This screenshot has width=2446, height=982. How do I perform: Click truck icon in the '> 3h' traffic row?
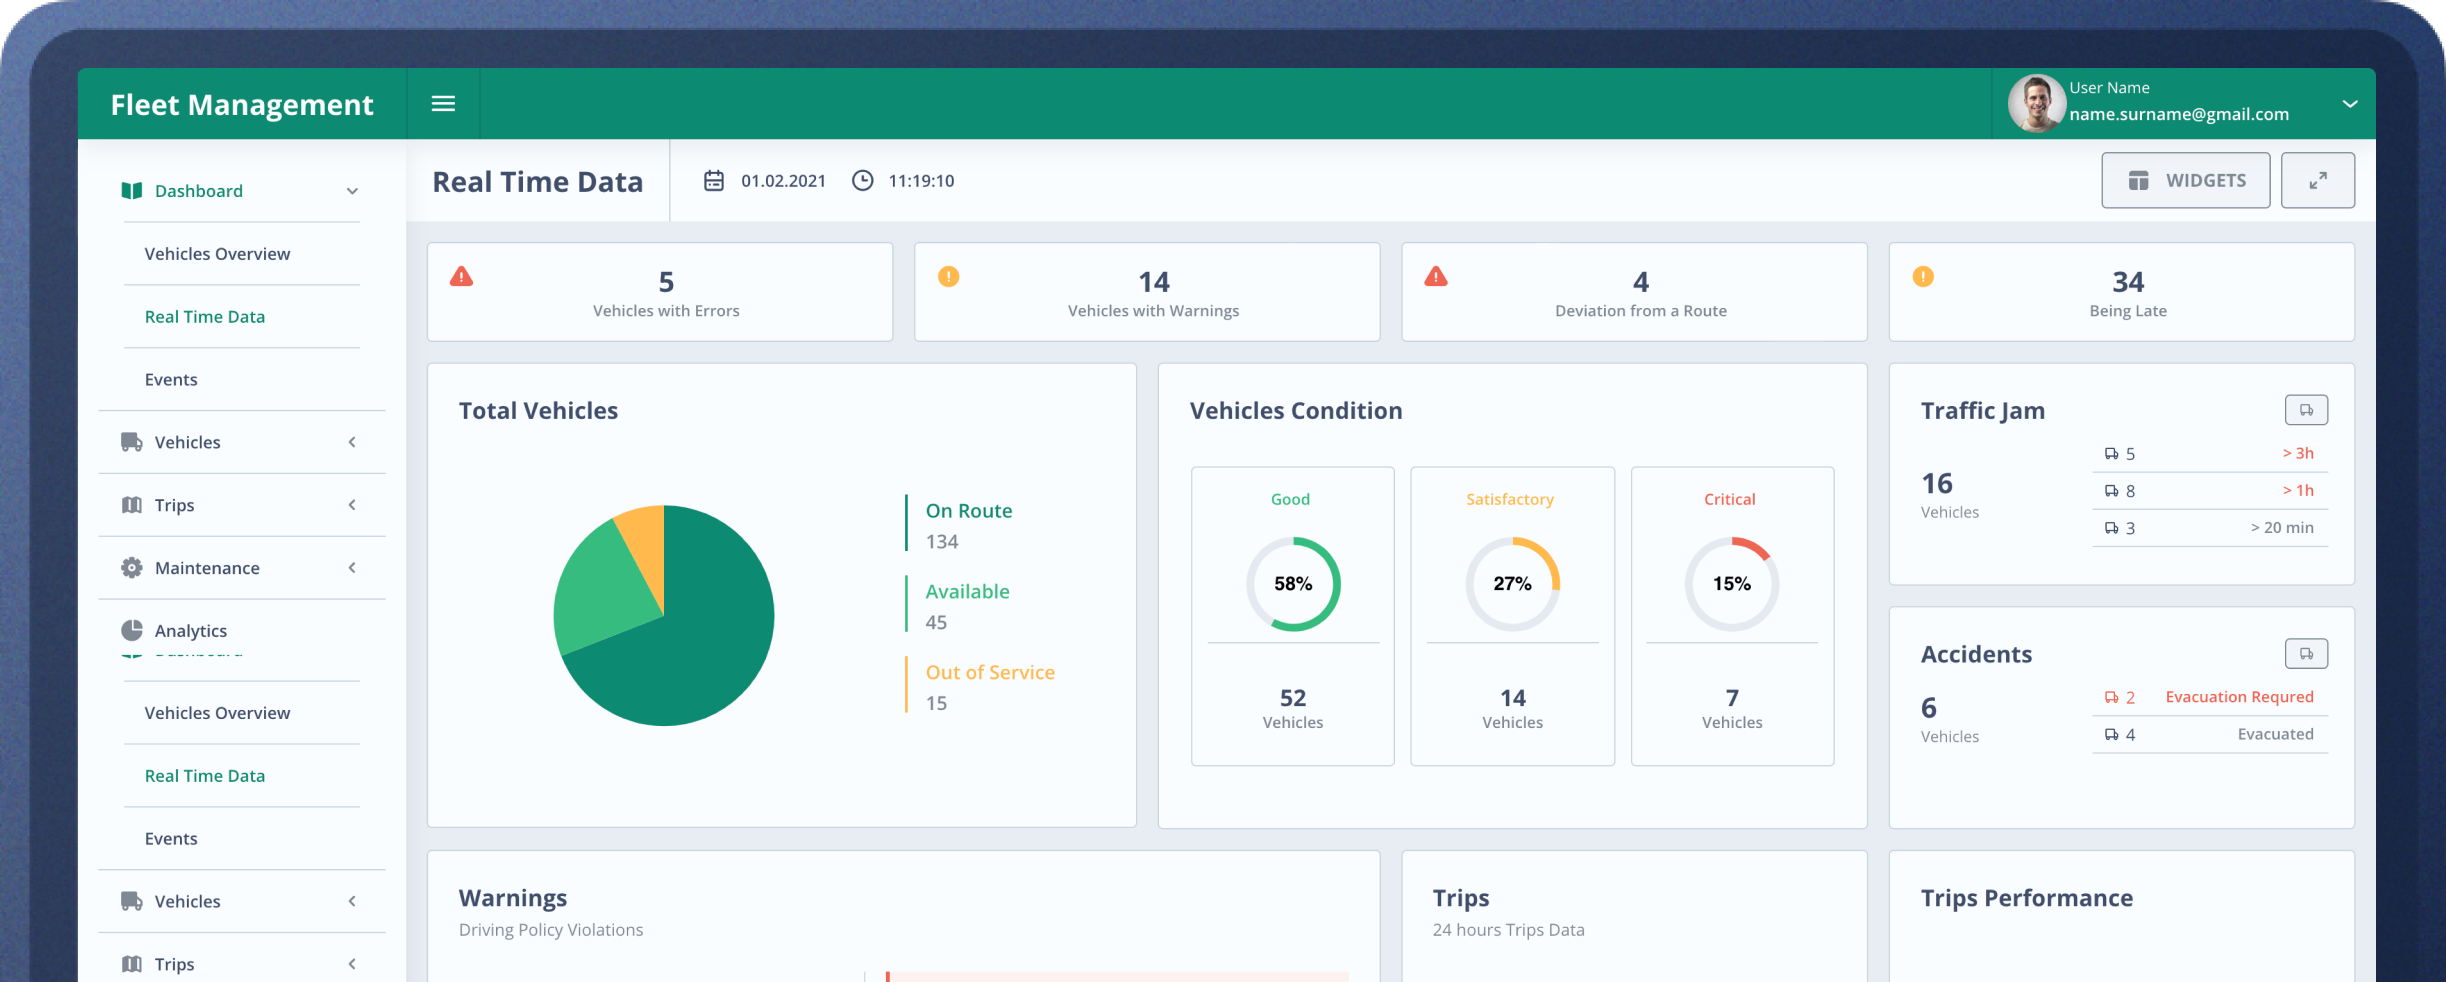pos(2111,454)
